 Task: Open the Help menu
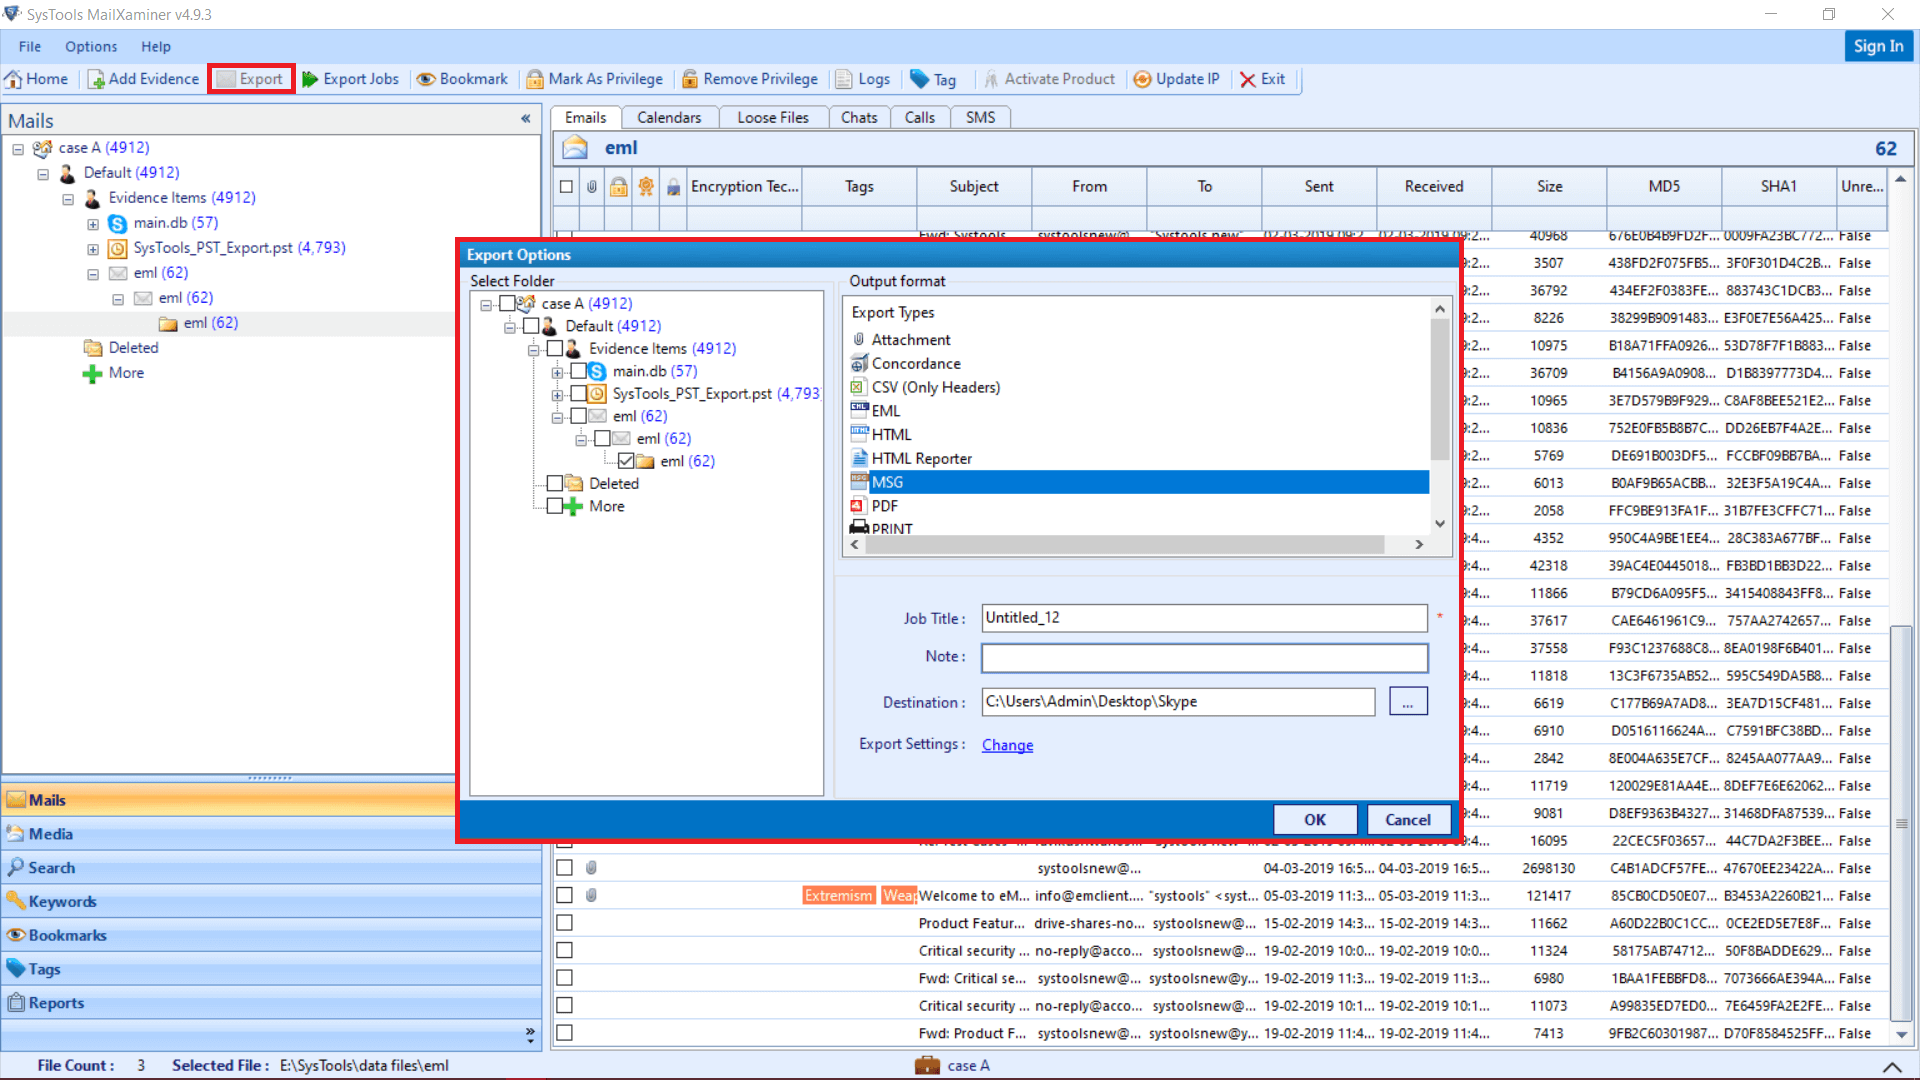click(156, 46)
